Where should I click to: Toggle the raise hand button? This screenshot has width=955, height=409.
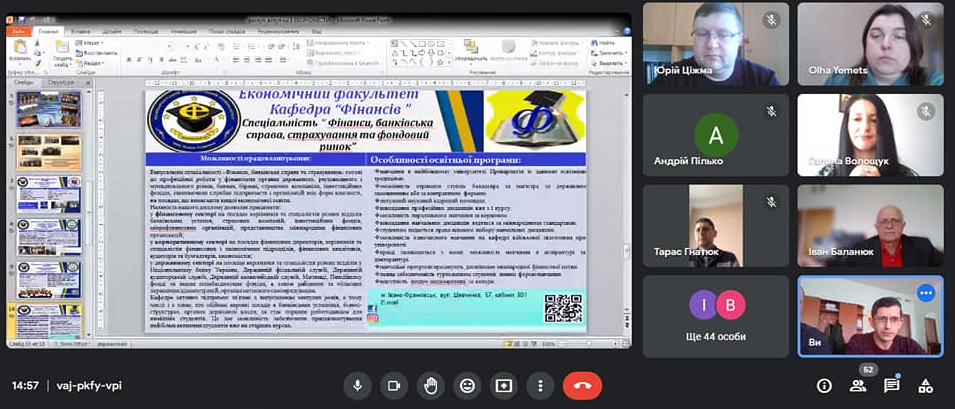coord(430,385)
